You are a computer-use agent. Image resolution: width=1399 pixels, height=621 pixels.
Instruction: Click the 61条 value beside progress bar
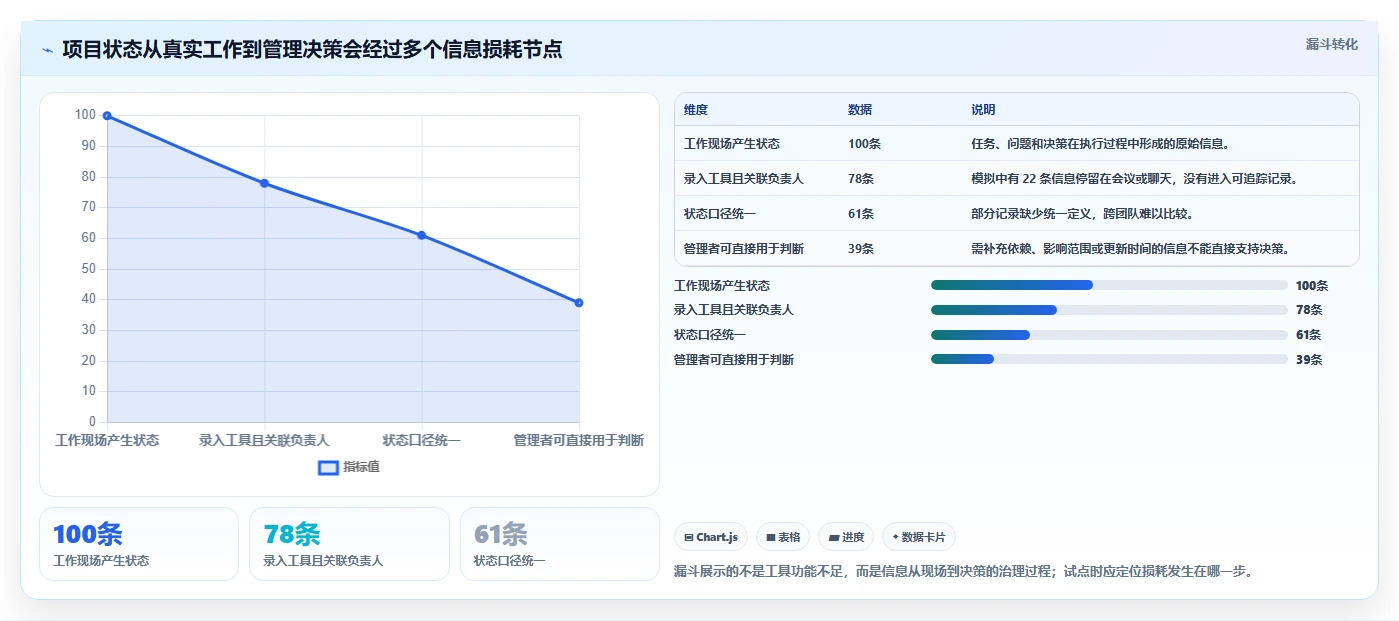[x=1309, y=335]
